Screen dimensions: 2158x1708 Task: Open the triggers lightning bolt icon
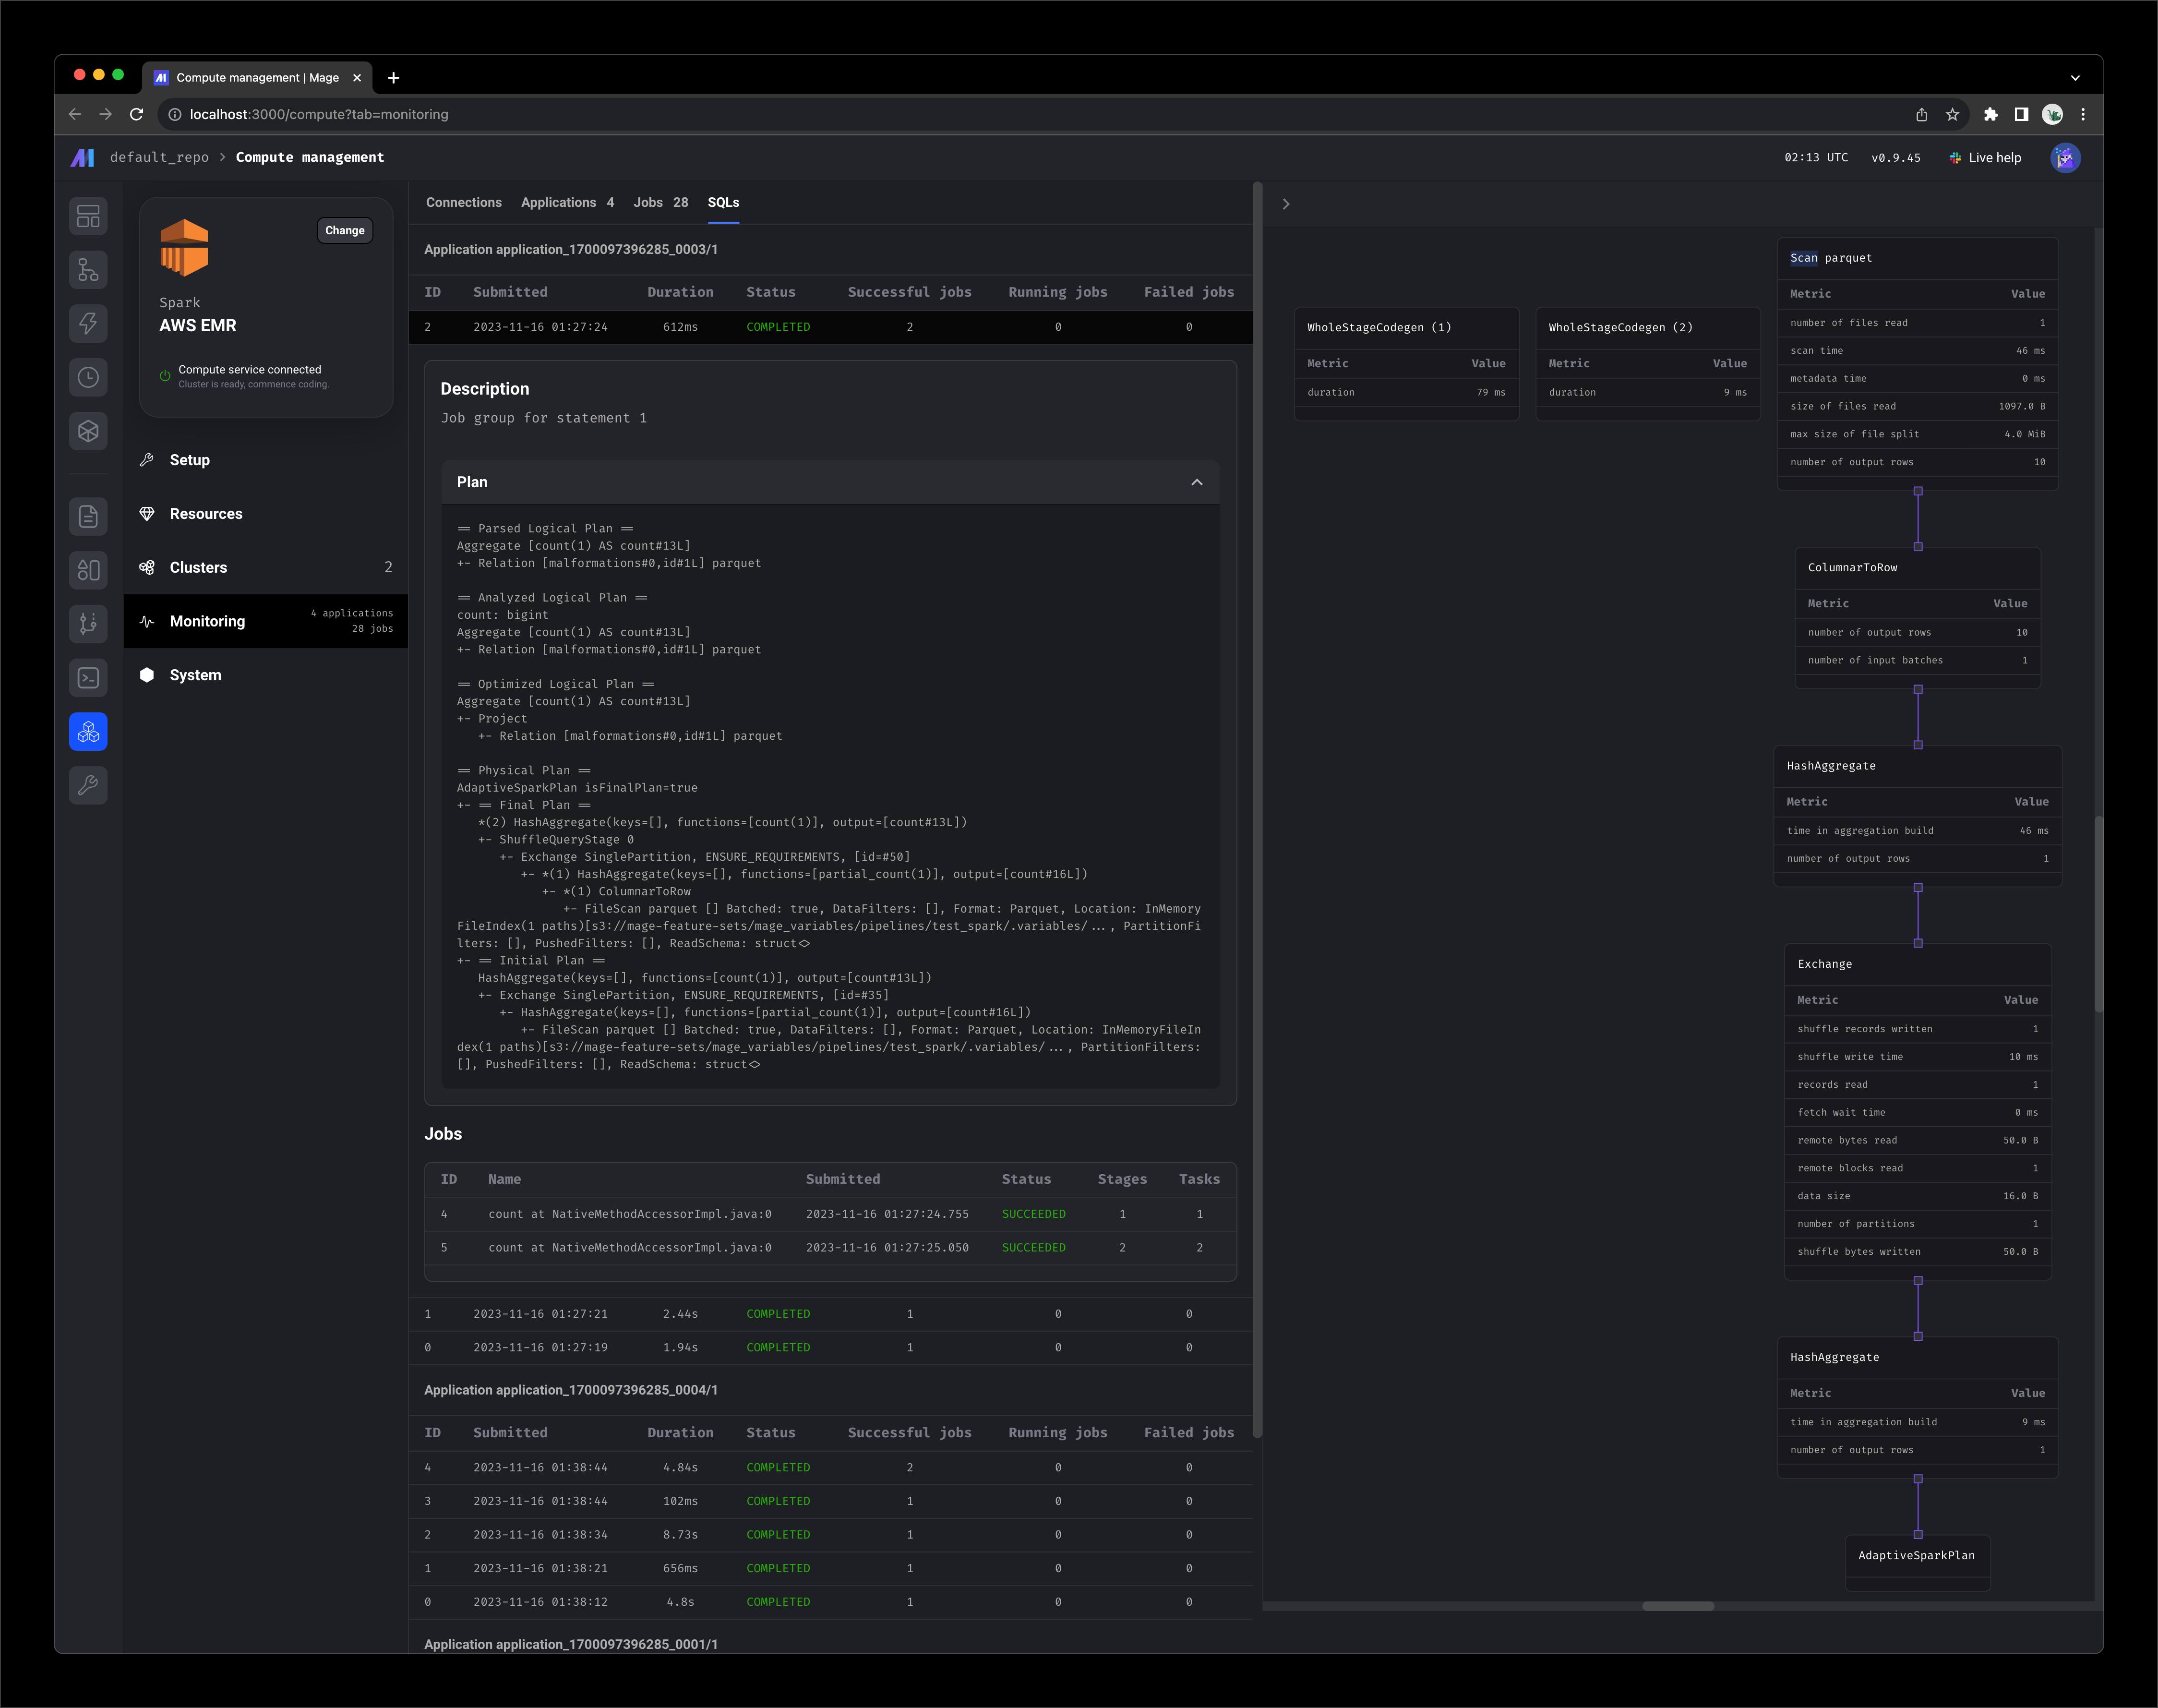[x=88, y=323]
